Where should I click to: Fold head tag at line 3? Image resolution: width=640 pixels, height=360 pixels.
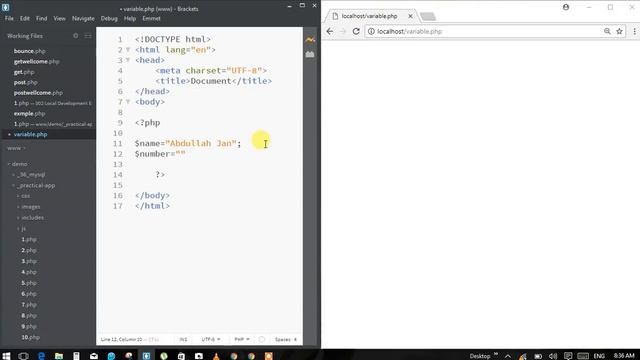click(128, 60)
